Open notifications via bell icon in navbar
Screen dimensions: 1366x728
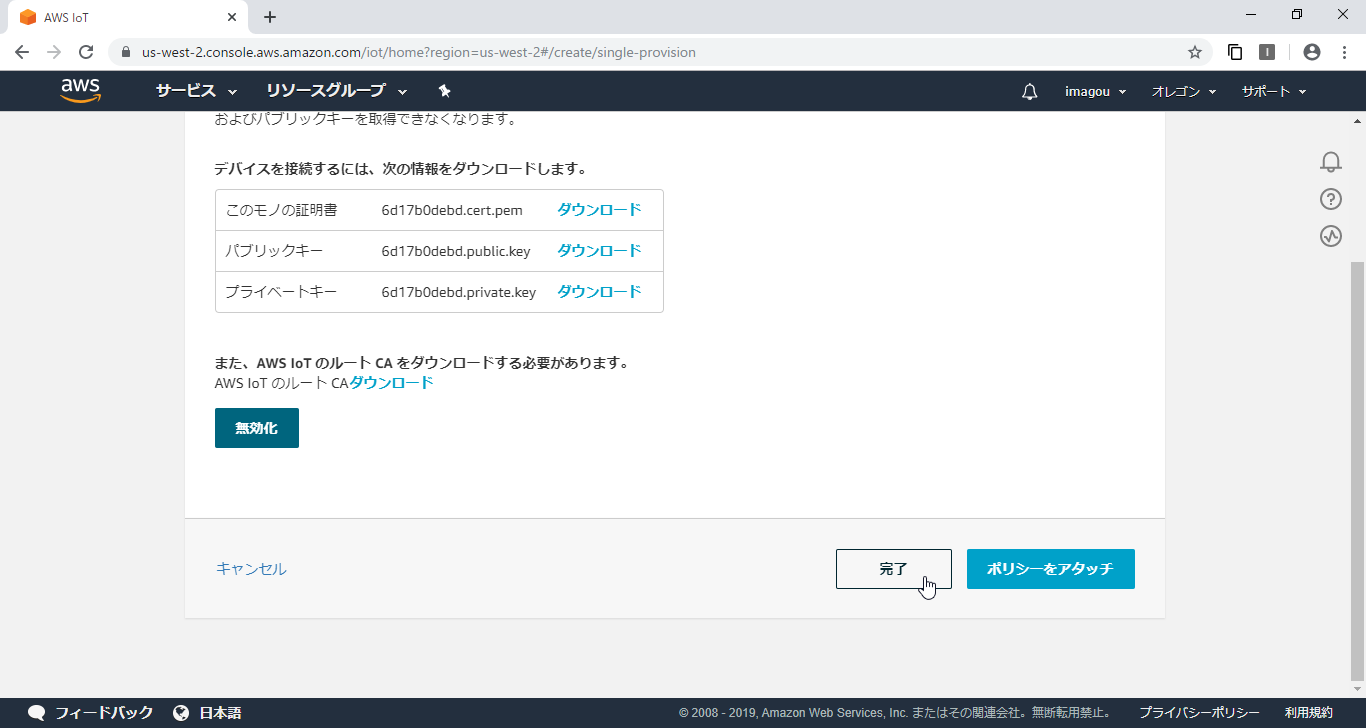tap(1029, 91)
